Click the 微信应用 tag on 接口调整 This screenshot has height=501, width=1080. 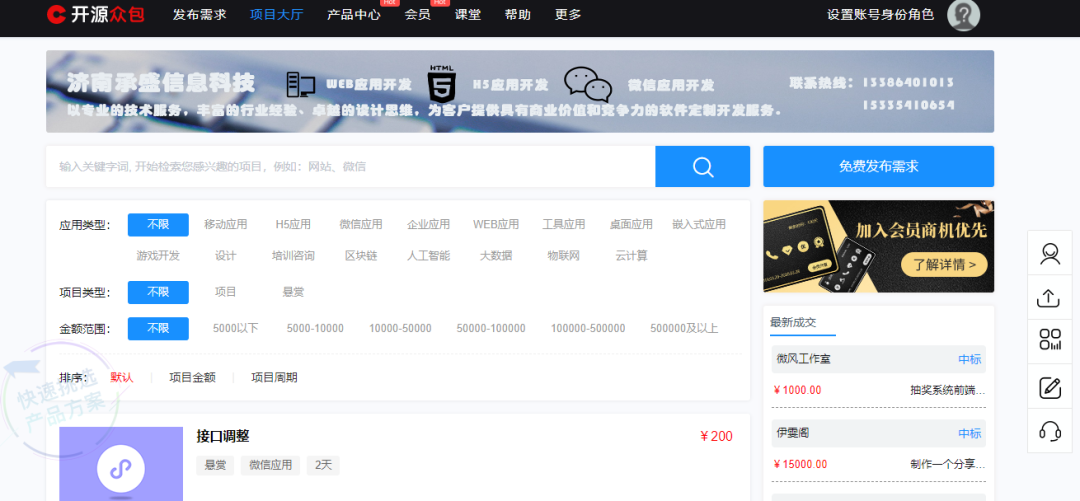pyautogui.click(x=270, y=465)
